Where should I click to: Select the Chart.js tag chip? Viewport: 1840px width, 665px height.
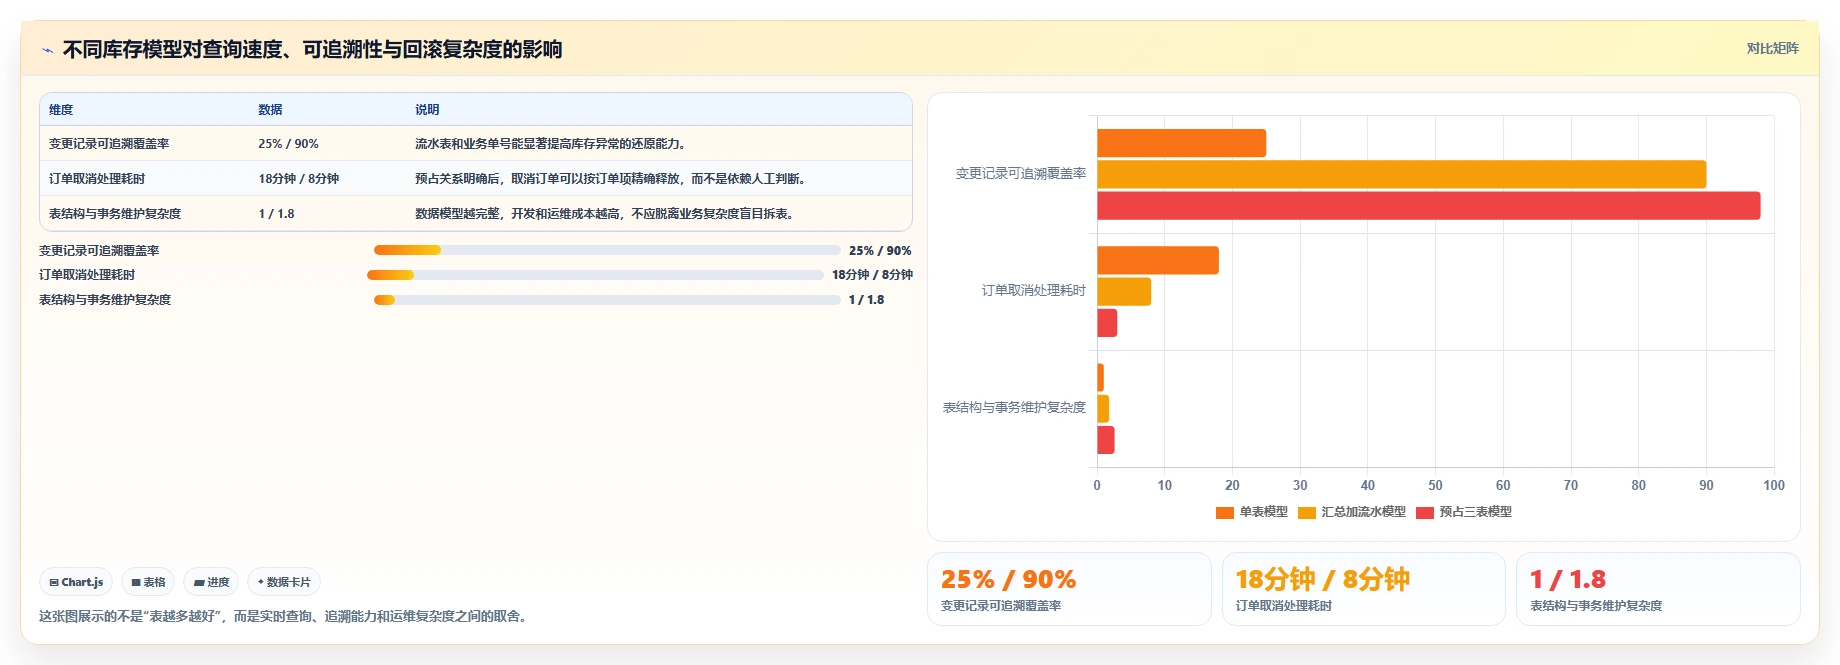click(x=76, y=582)
